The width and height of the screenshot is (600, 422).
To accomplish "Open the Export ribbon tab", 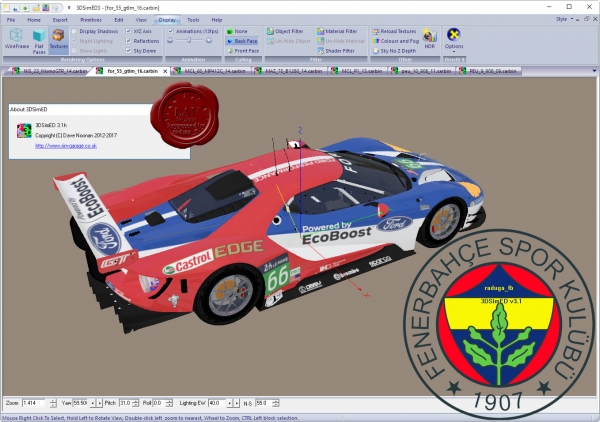I will [60, 20].
